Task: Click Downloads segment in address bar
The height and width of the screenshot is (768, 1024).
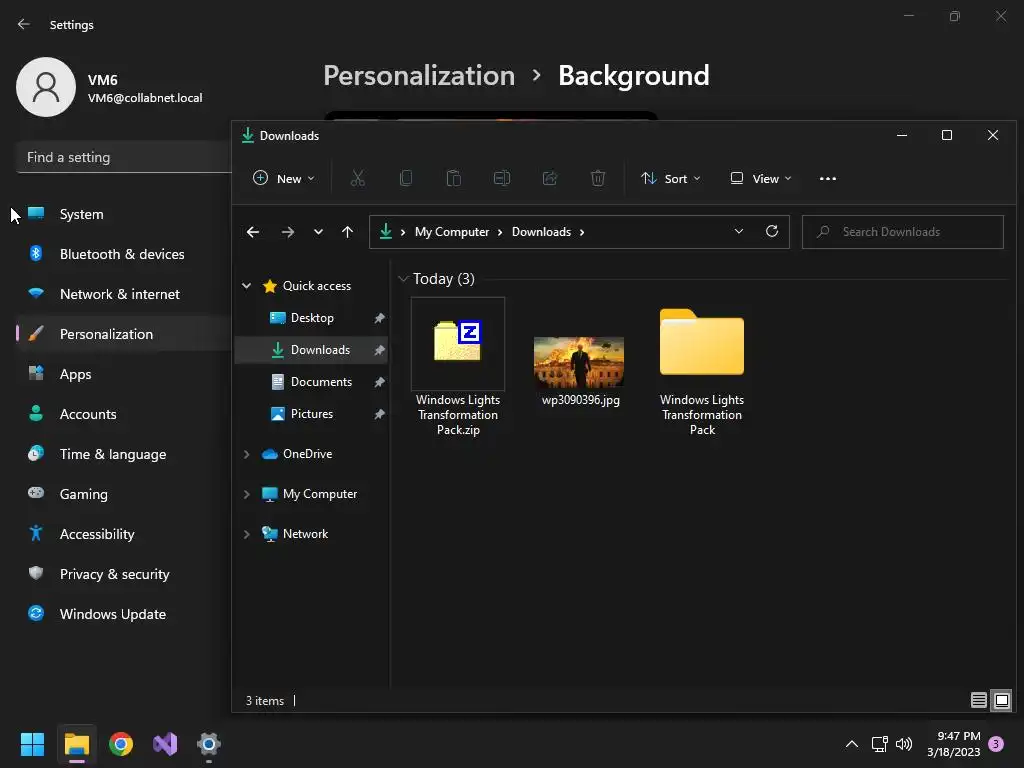Action: tap(541, 232)
